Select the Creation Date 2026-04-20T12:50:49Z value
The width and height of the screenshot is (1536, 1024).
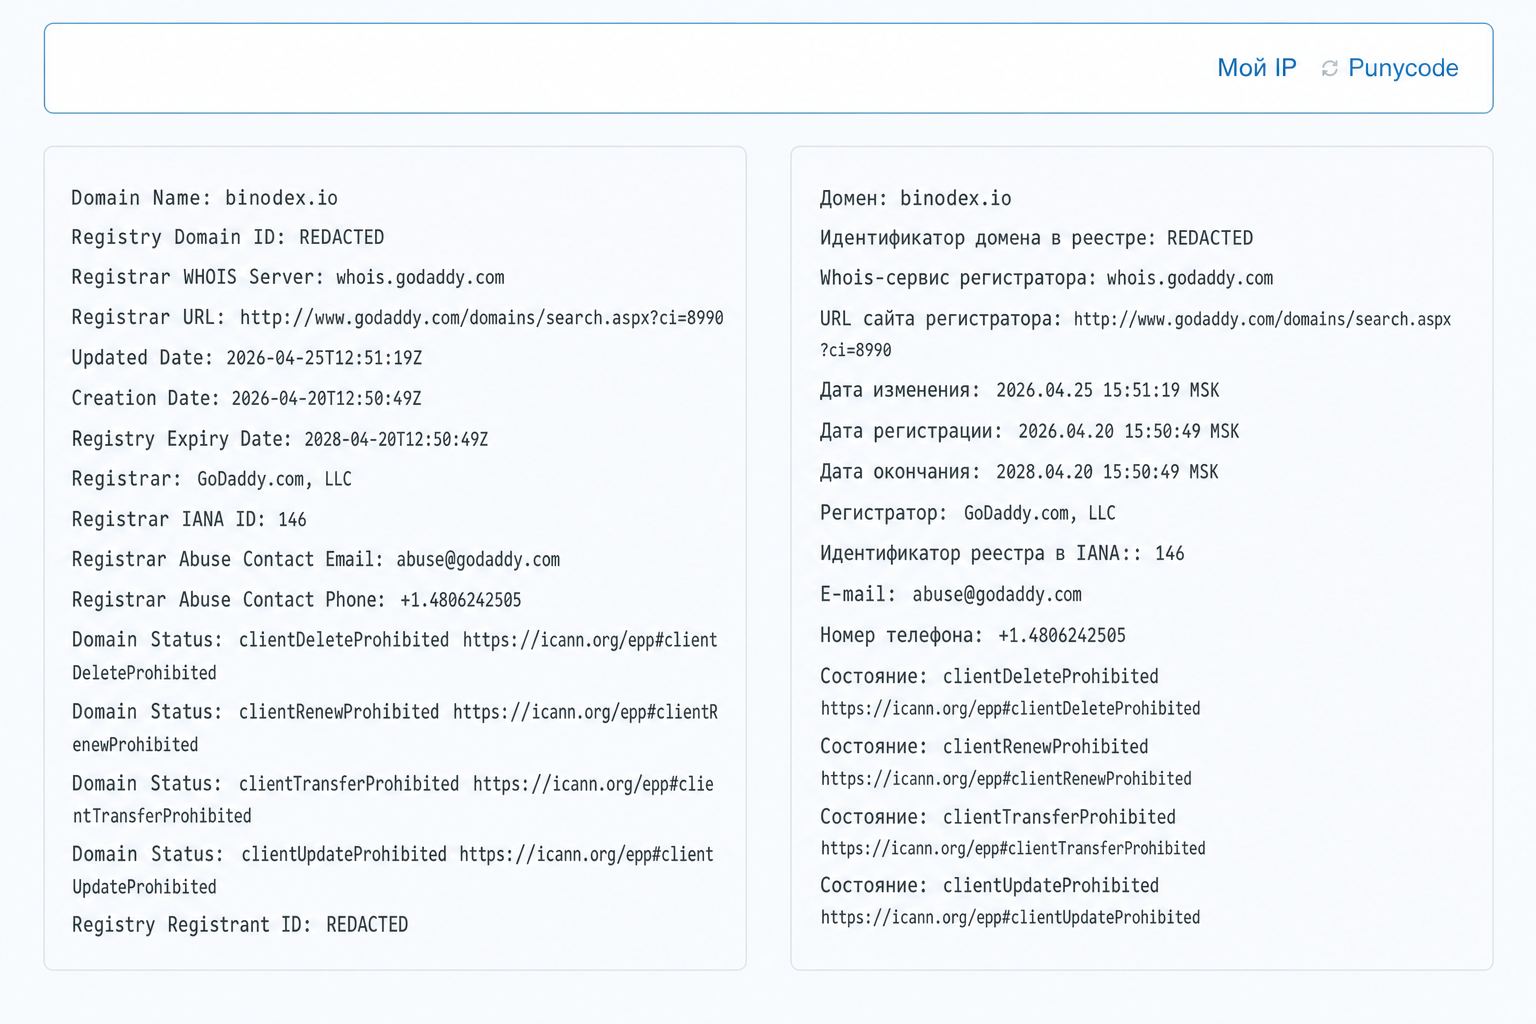pyautogui.click(x=326, y=399)
